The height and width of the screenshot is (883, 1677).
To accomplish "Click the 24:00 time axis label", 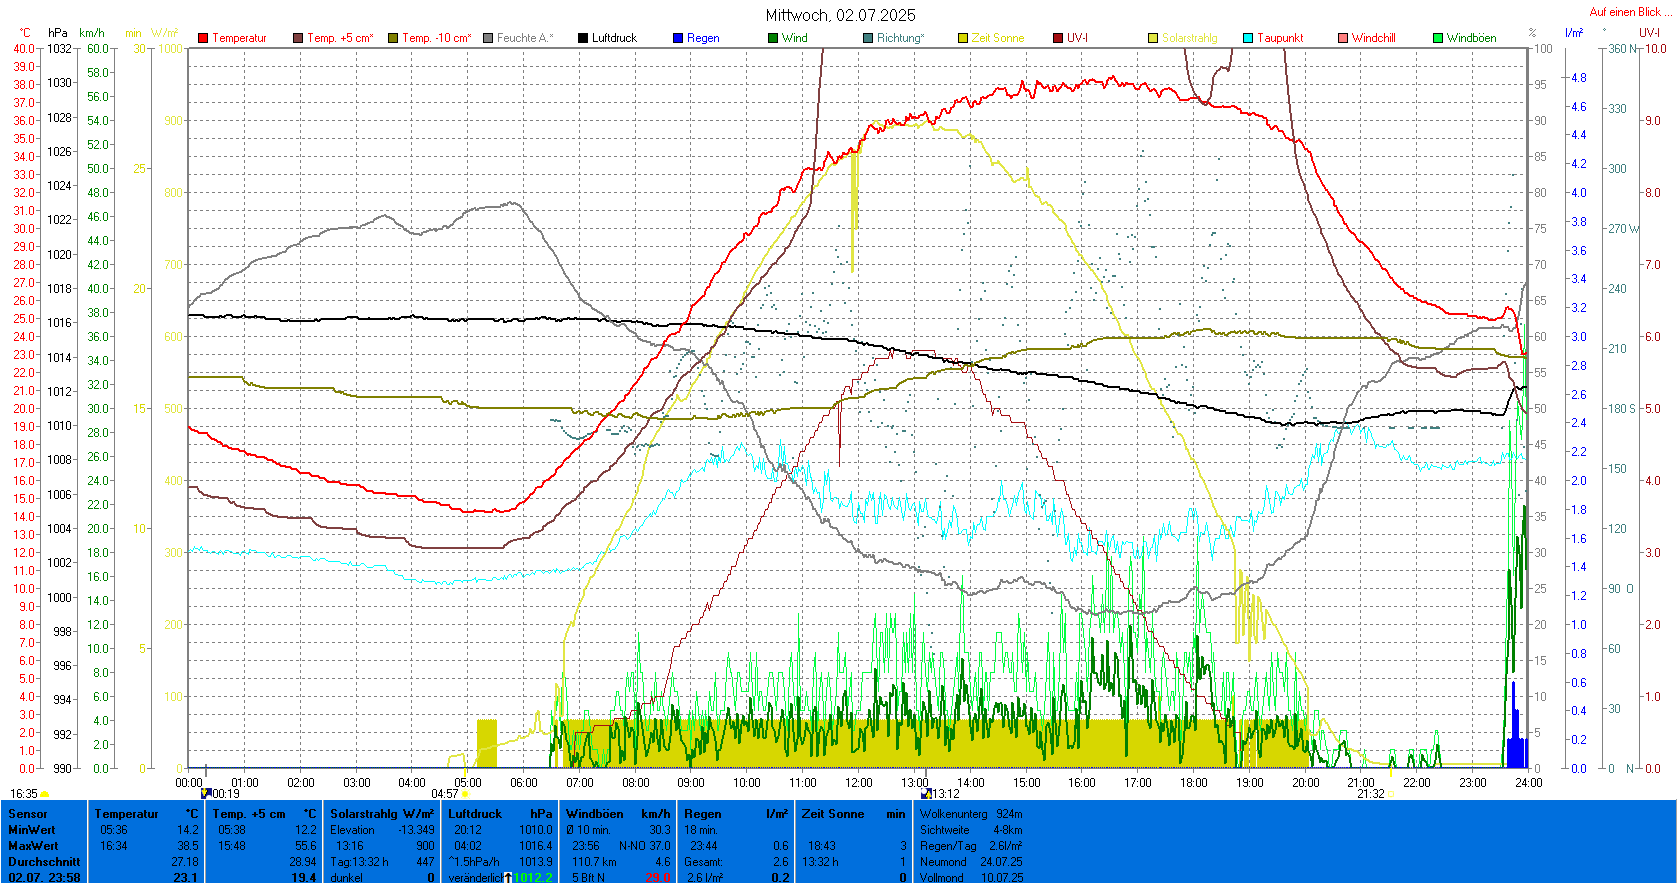I will 1528,783.
